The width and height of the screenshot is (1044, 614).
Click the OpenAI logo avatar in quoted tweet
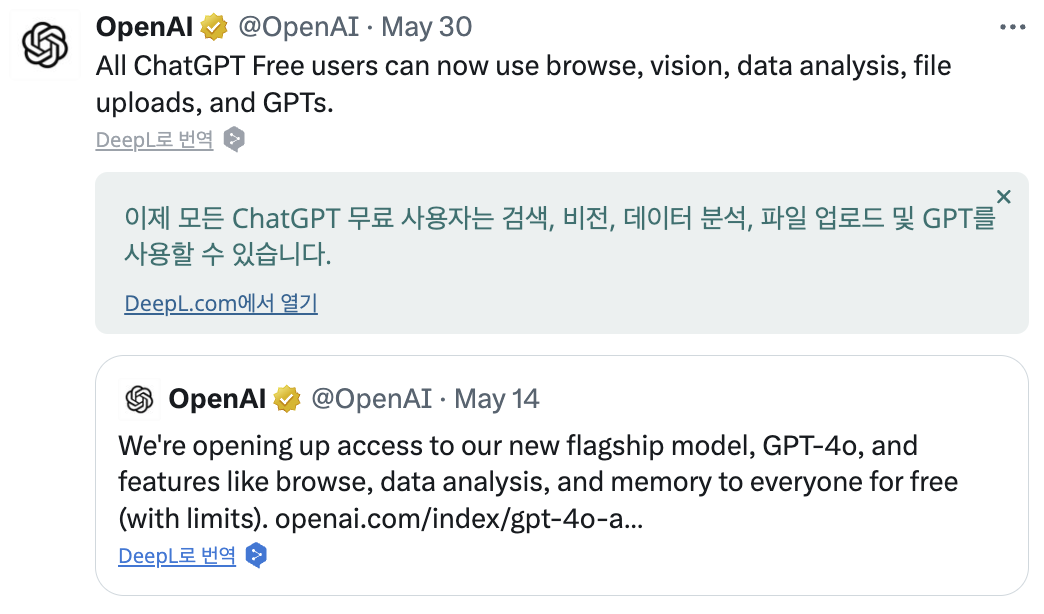pyautogui.click(x=138, y=399)
